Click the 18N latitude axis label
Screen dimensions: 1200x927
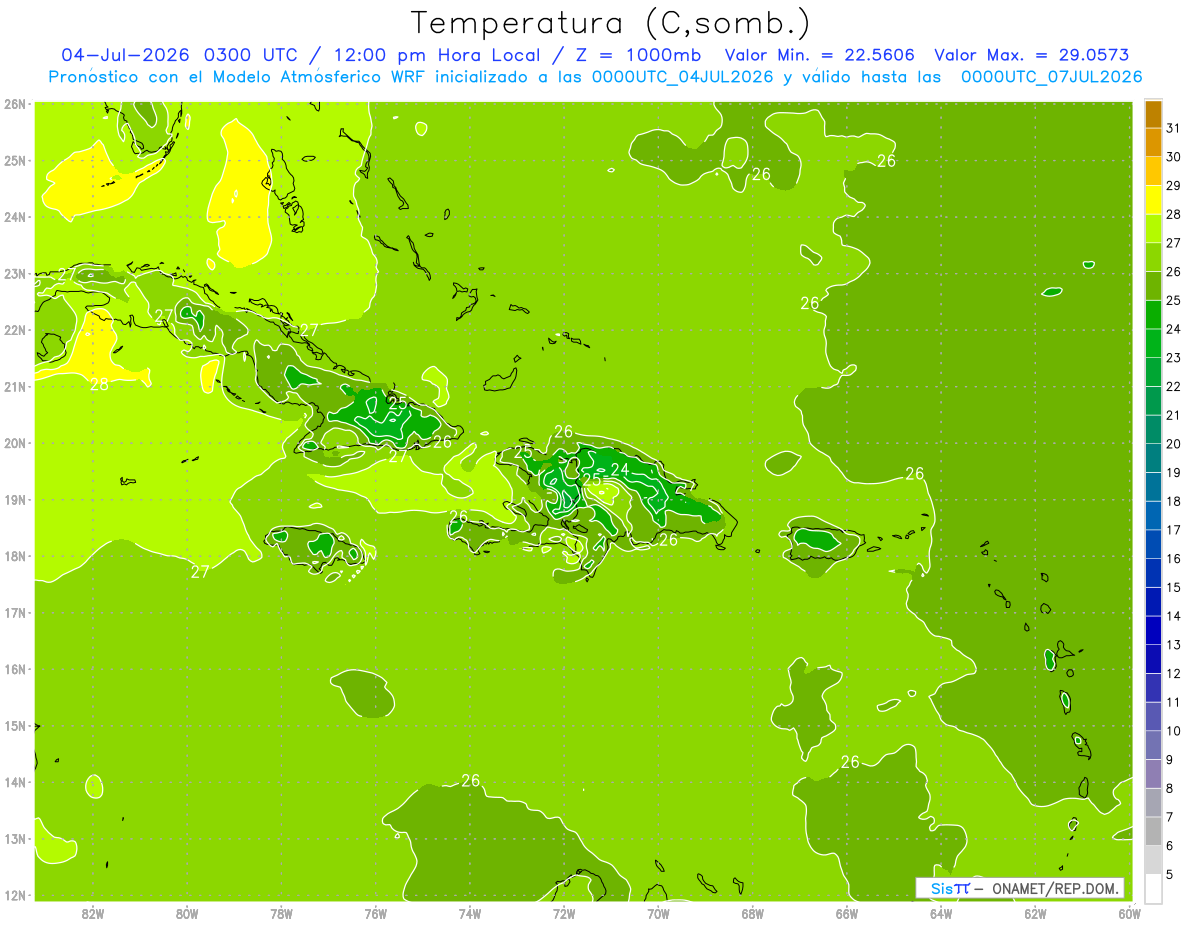14,556
